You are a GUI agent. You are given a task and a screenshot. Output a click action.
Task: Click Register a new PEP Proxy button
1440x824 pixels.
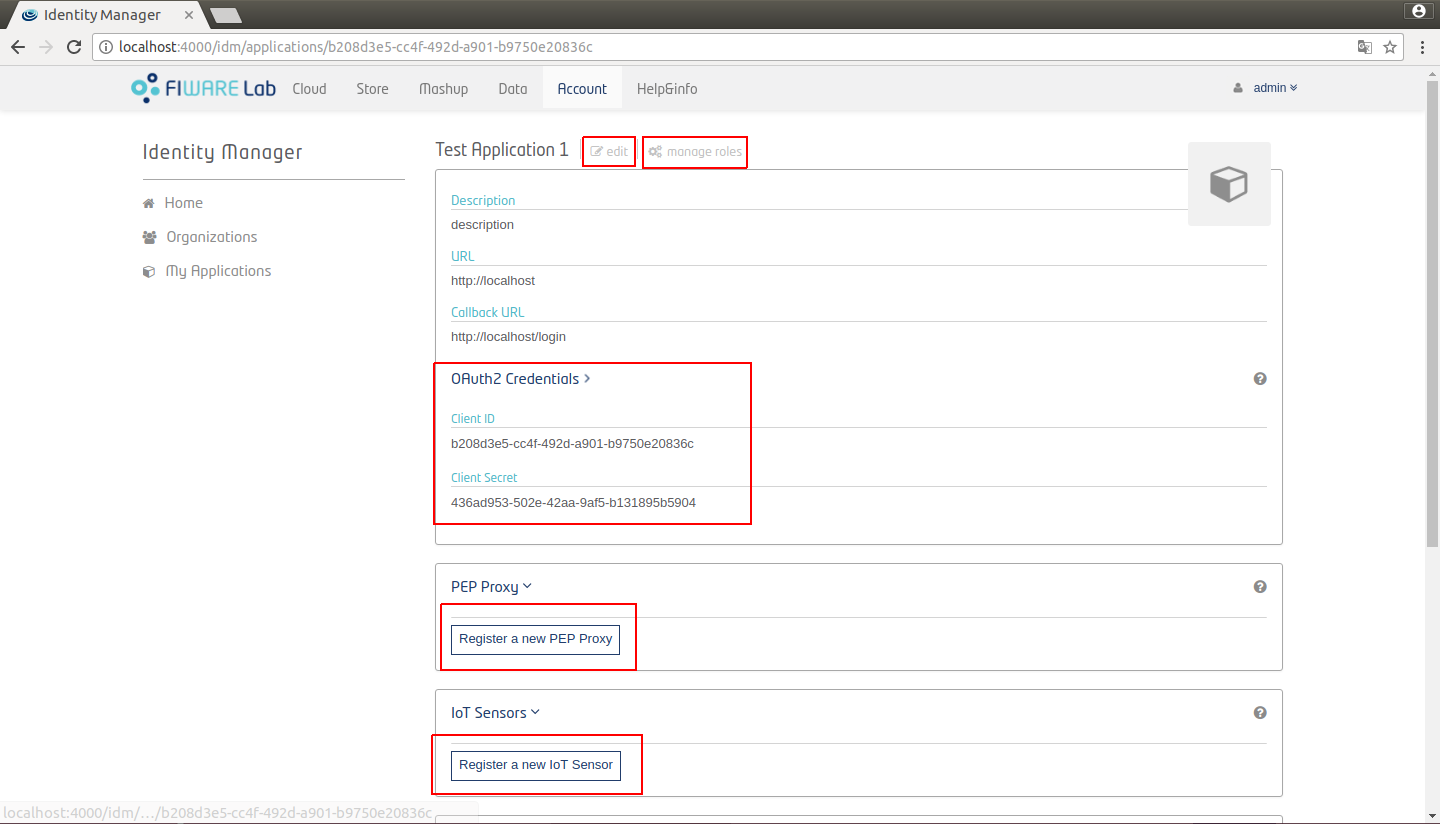[x=535, y=639]
